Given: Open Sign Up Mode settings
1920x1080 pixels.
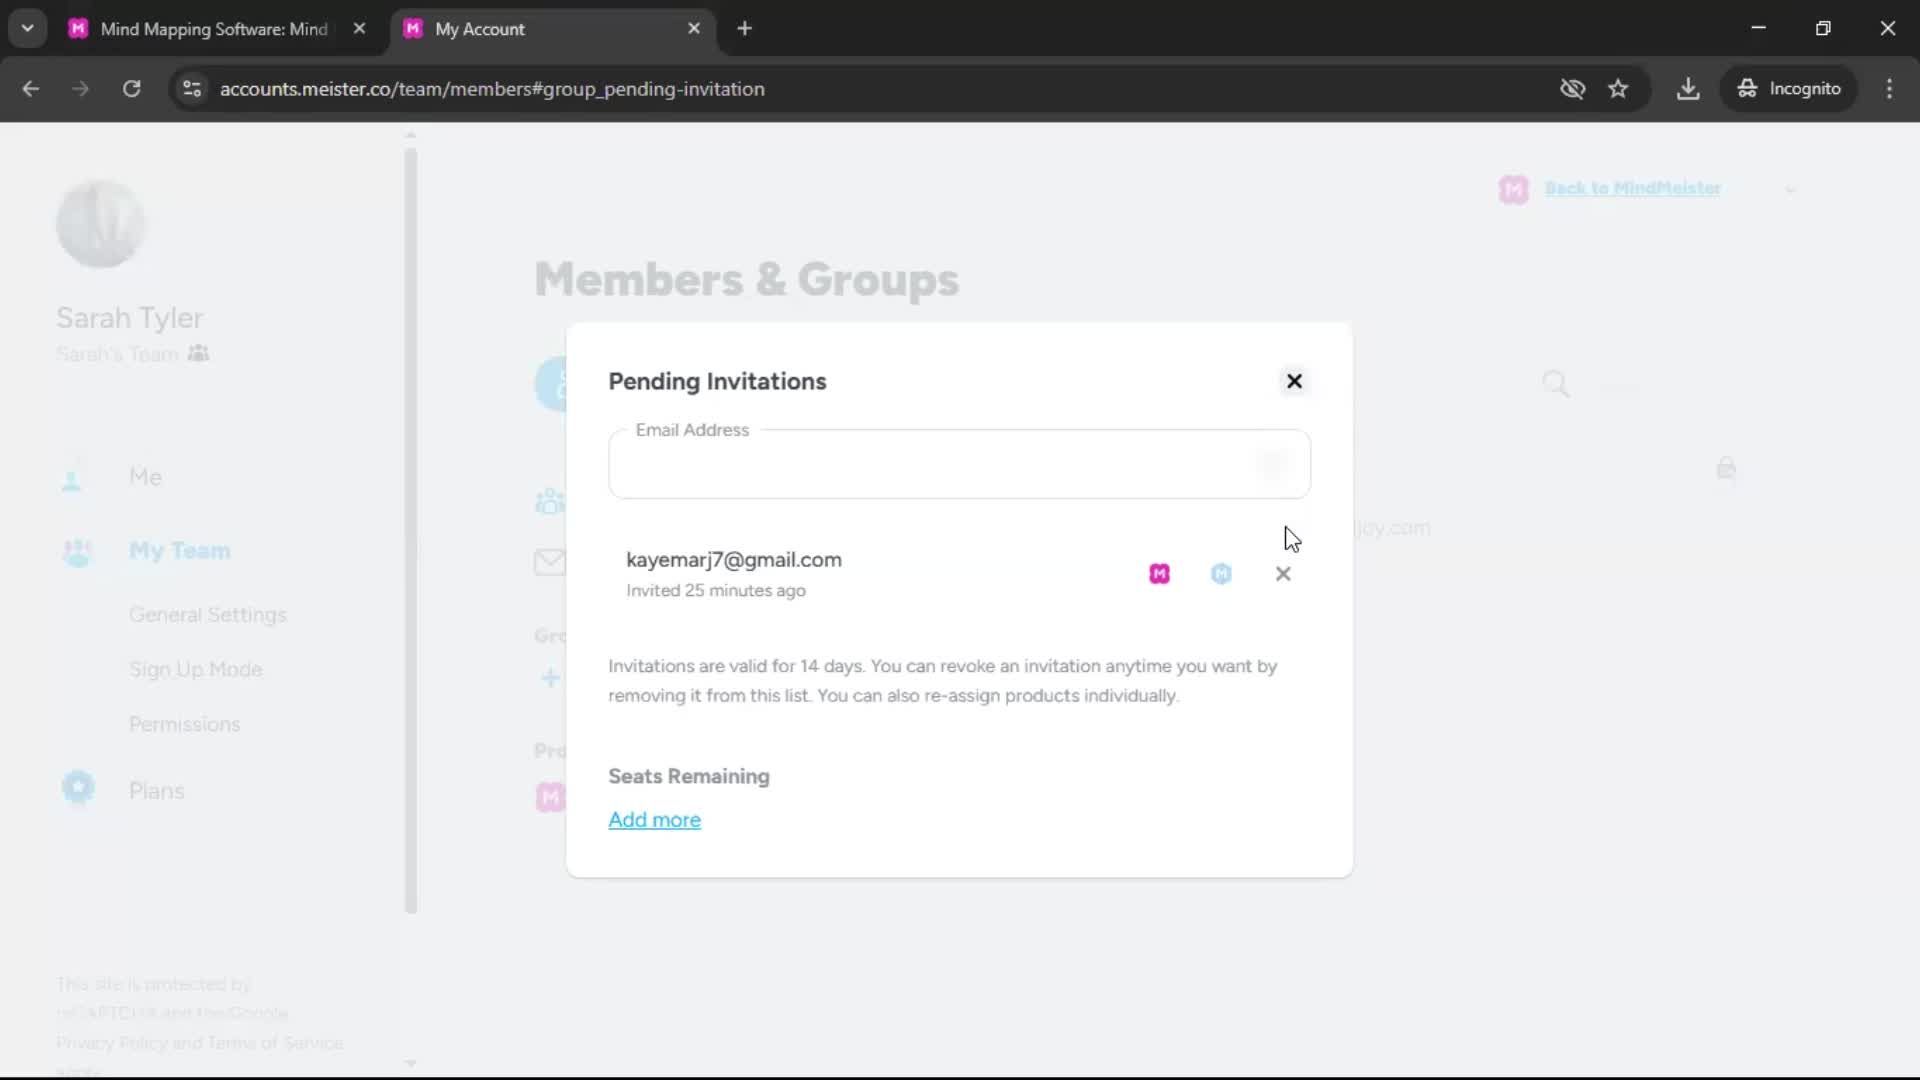Looking at the screenshot, I should pos(196,670).
